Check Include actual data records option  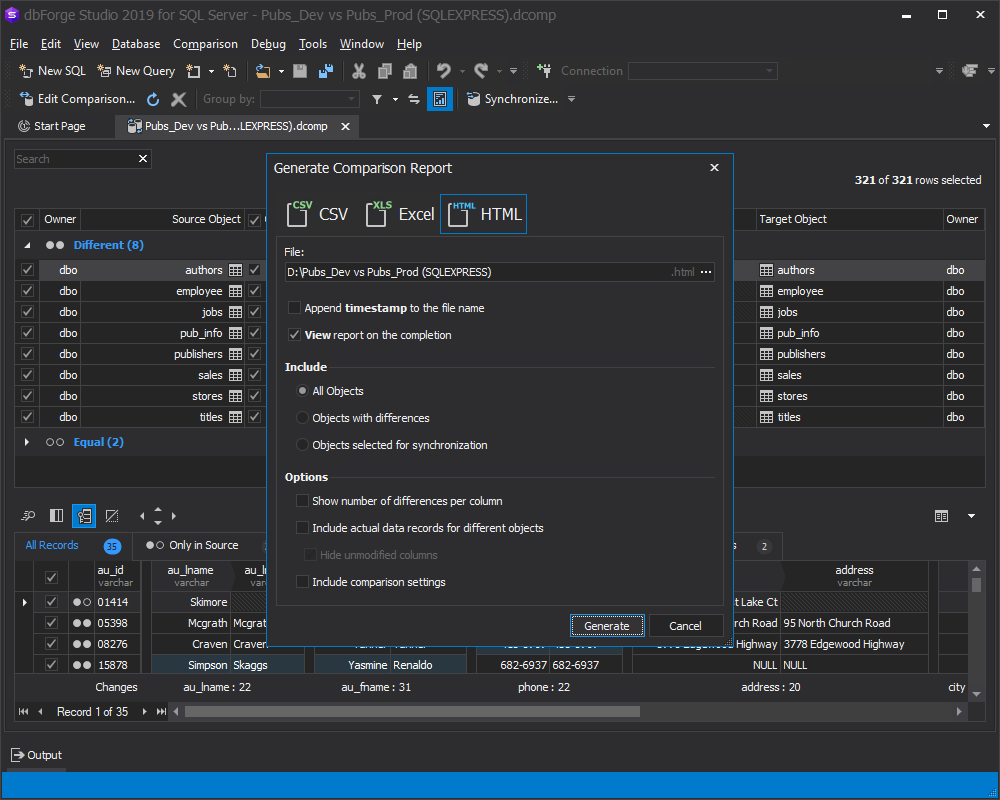tap(302, 528)
